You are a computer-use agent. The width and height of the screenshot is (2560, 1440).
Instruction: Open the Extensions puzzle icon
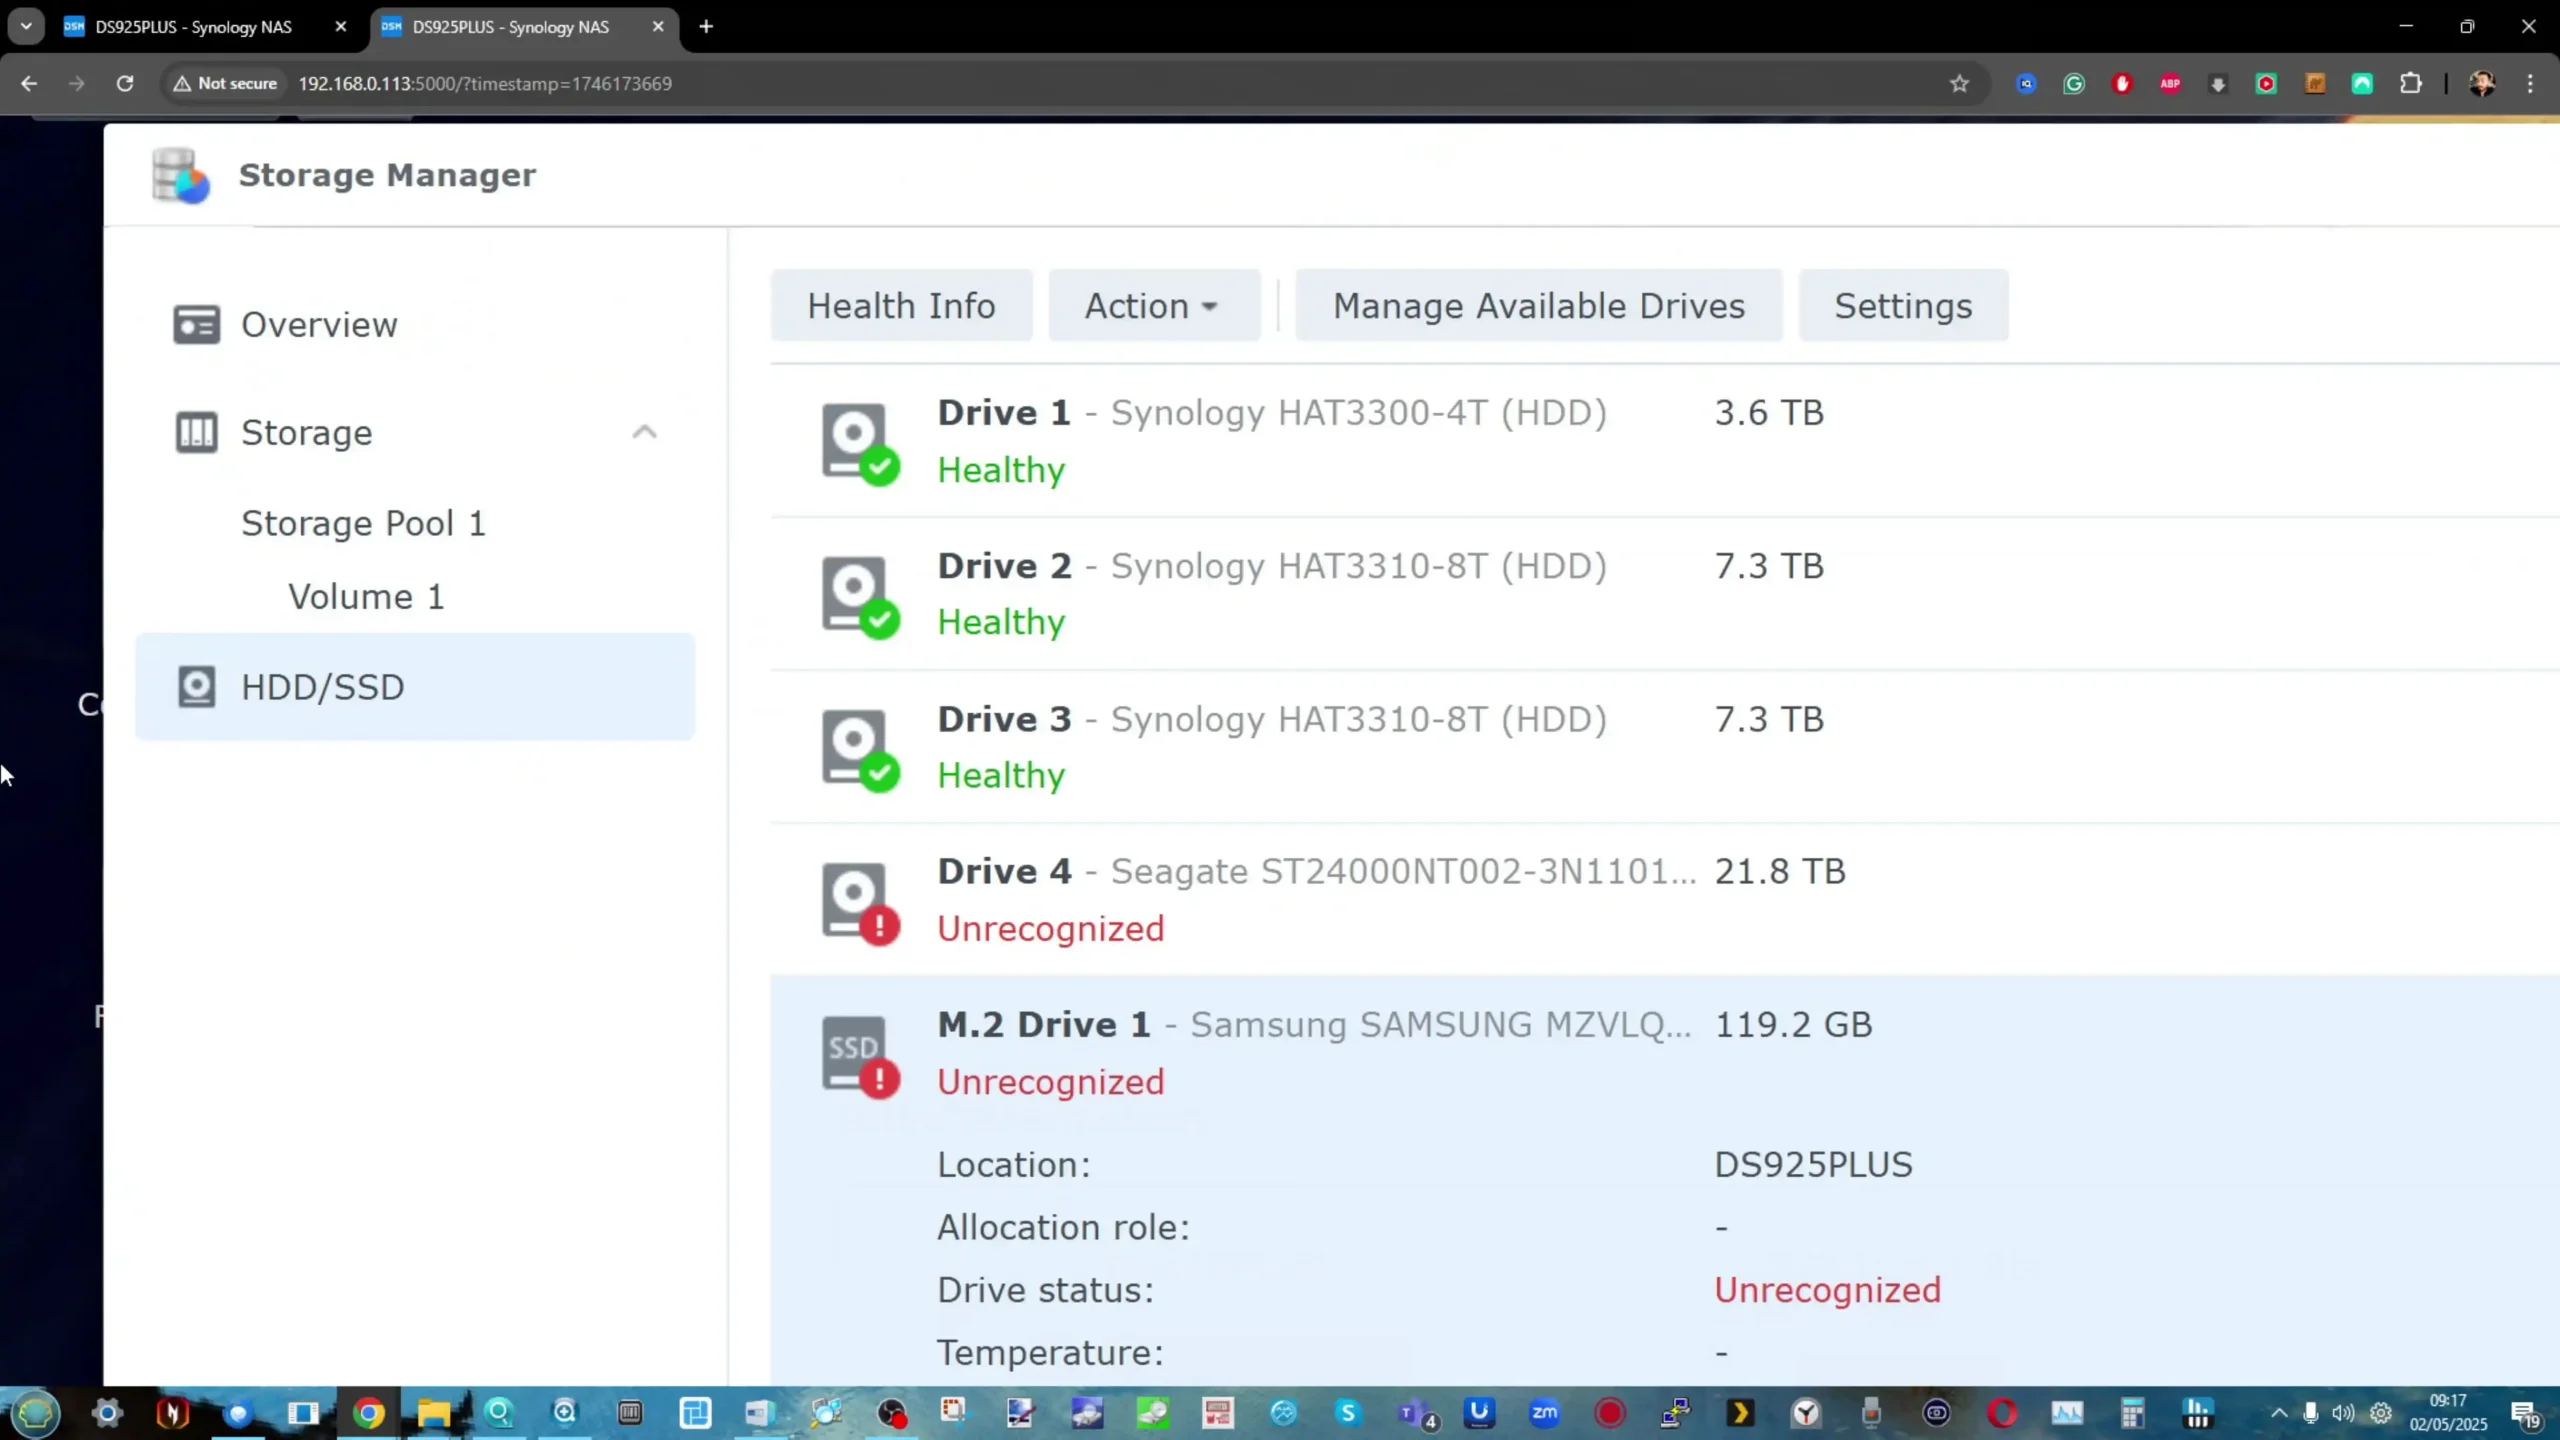point(2411,84)
